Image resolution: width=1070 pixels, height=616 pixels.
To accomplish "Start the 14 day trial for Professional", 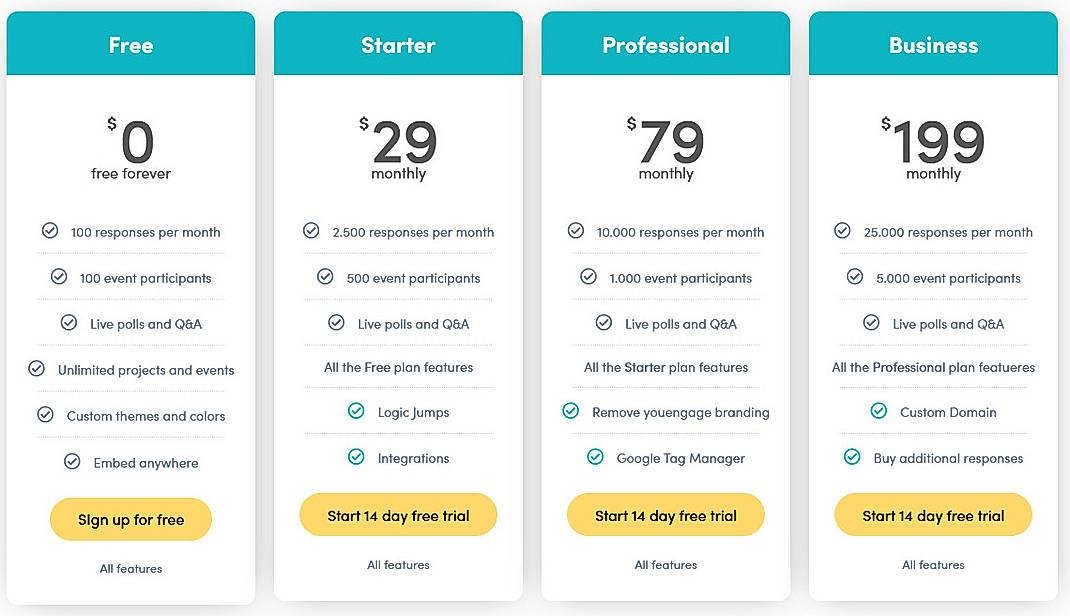I will (666, 514).
